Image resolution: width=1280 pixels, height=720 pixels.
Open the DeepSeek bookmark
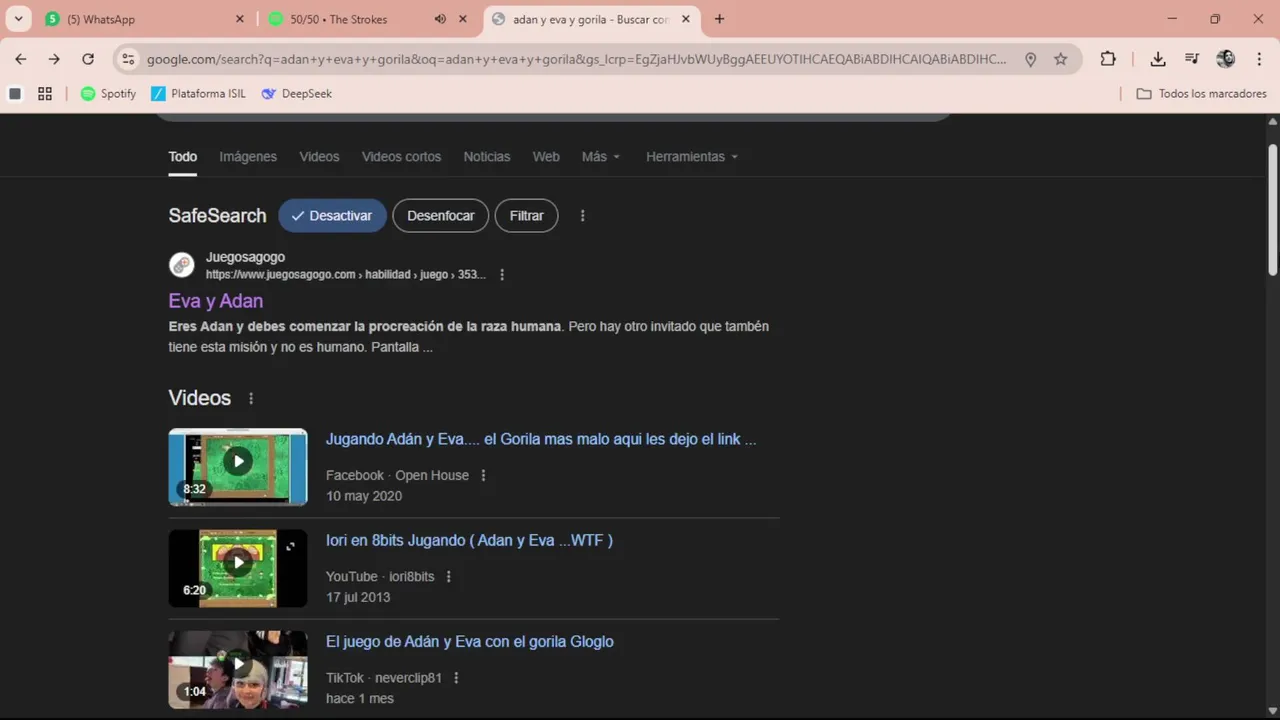point(296,94)
